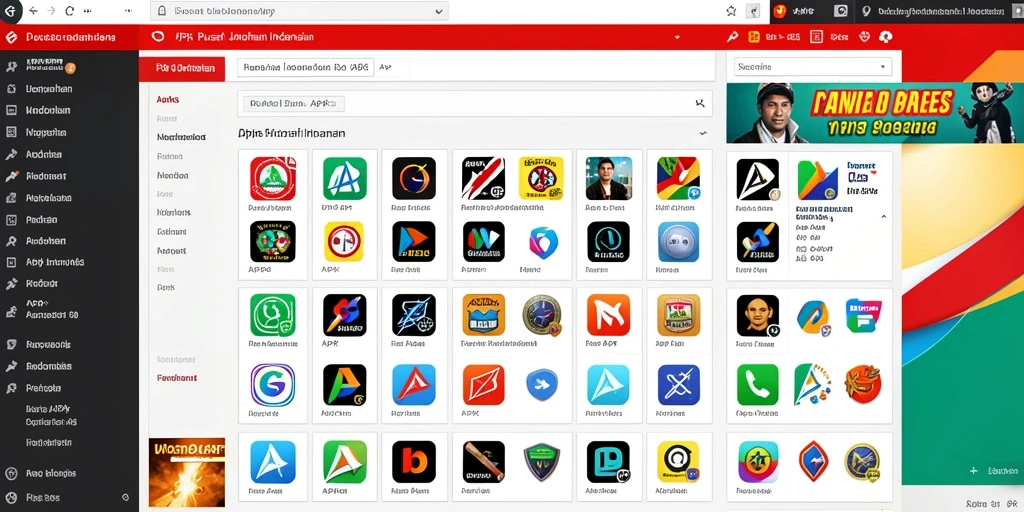Open the banner ad showing man in cap
This screenshot has width=1024, height=512.
pyautogui.click(x=875, y=113)
